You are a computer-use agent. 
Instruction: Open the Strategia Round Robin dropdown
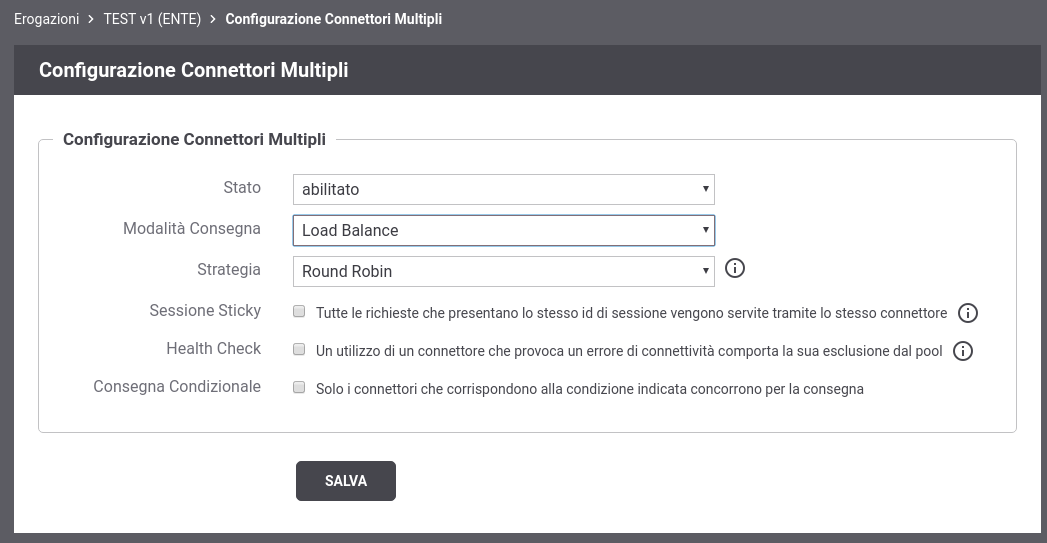pyautogui.click(x=503, y=272)
